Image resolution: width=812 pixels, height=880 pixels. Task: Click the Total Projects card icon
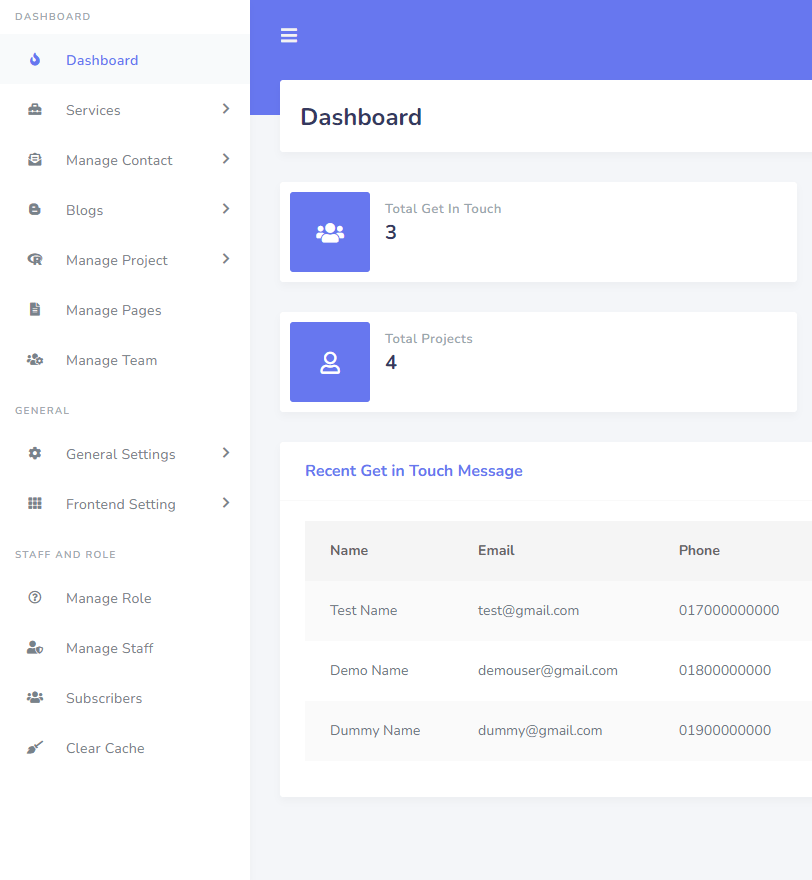pyautogui.click(x=329, y=362)
